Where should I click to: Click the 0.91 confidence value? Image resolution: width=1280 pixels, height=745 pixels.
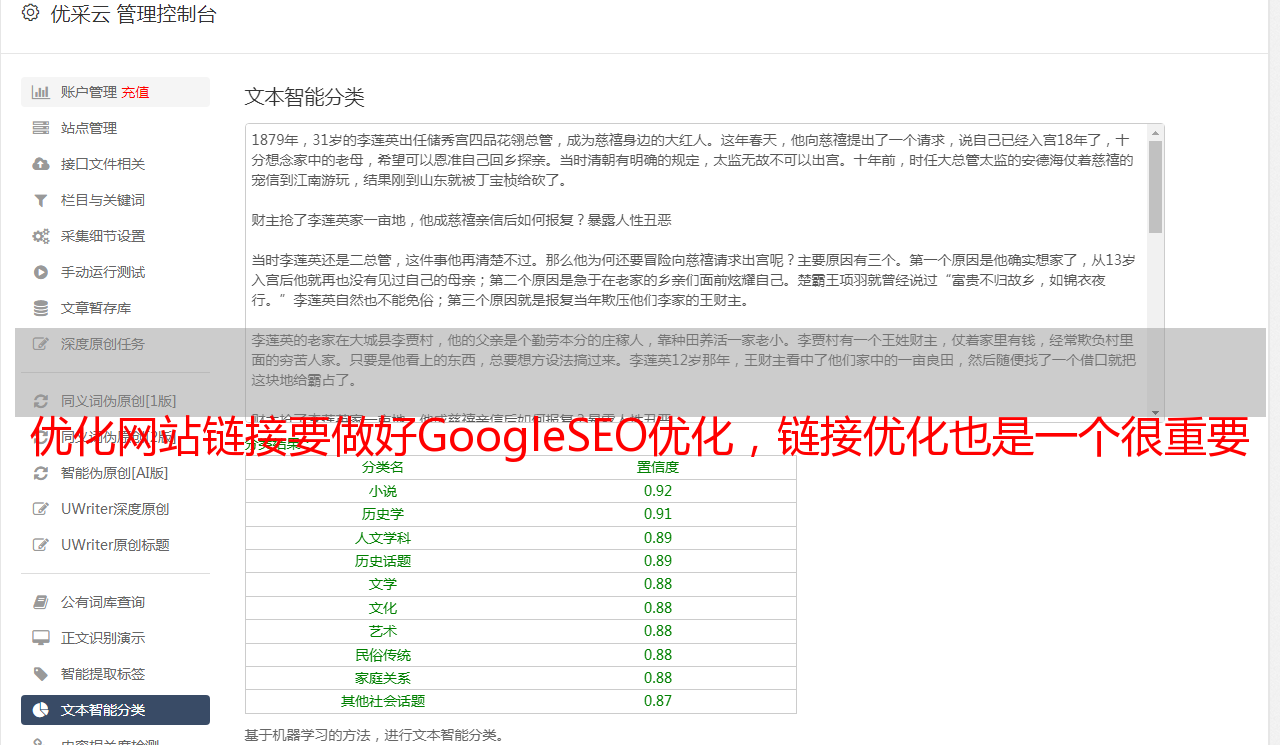pyautogui.click(x=658, y=514)
